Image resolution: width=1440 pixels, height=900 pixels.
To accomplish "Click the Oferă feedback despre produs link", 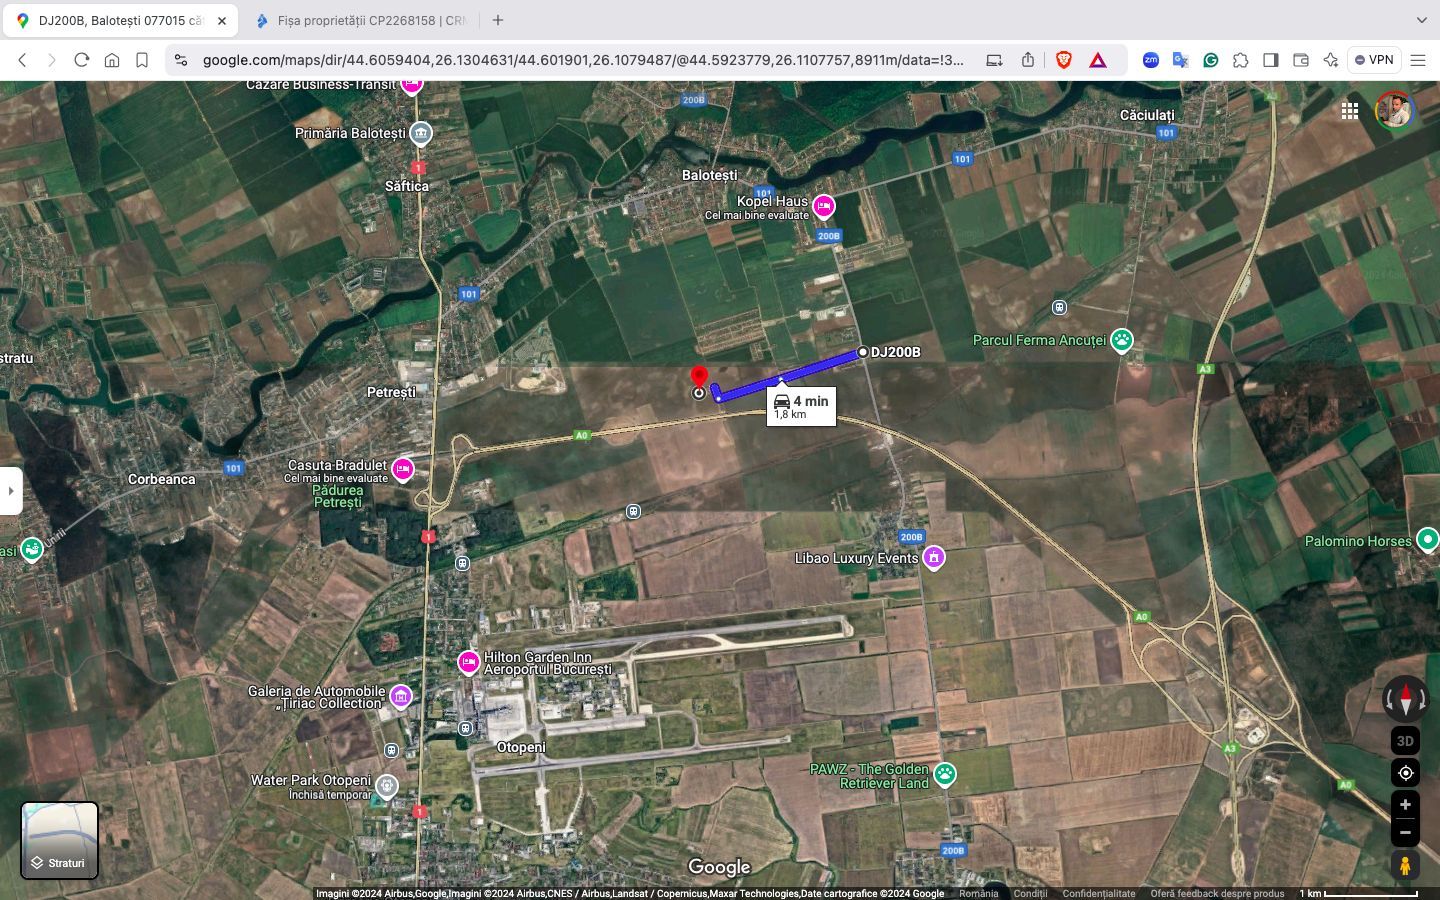I will pyautogui.click(x=1216, y=894).
